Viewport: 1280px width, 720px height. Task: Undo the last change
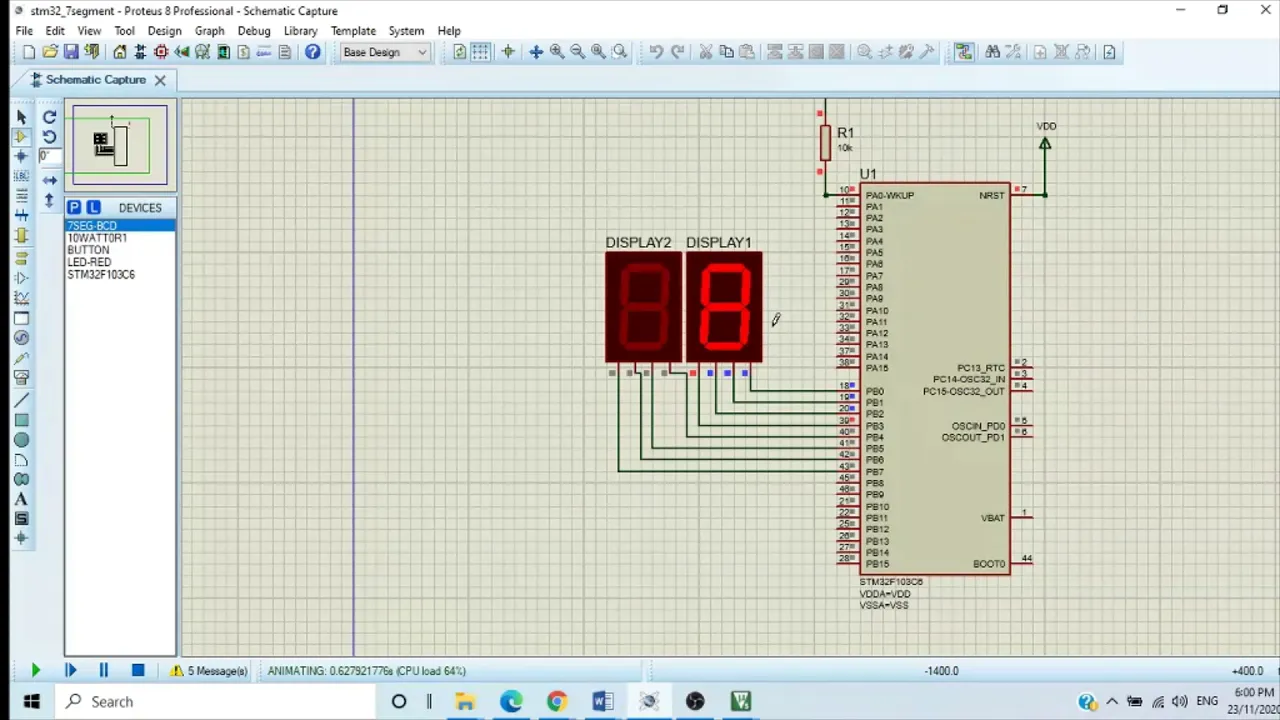pos(656,52)
